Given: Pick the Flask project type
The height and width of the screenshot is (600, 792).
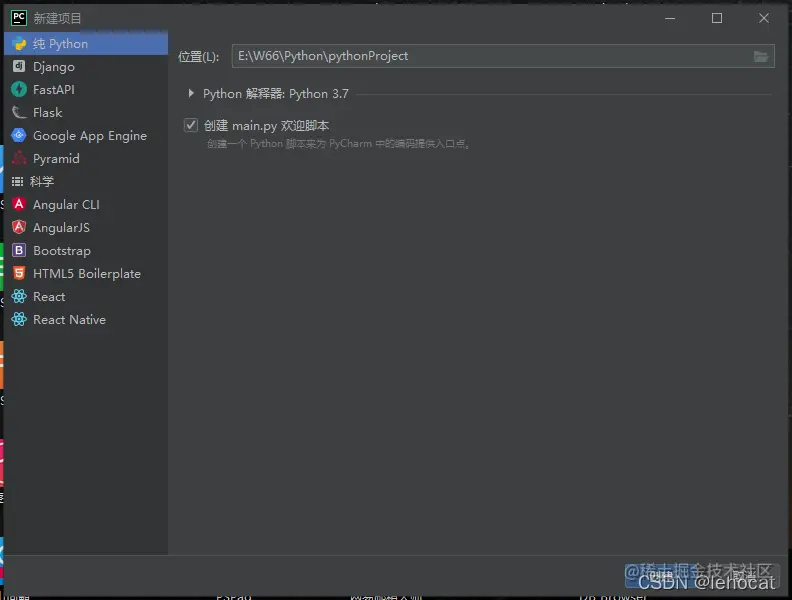Looking at the screenshot, I should [x=86, y=113].
